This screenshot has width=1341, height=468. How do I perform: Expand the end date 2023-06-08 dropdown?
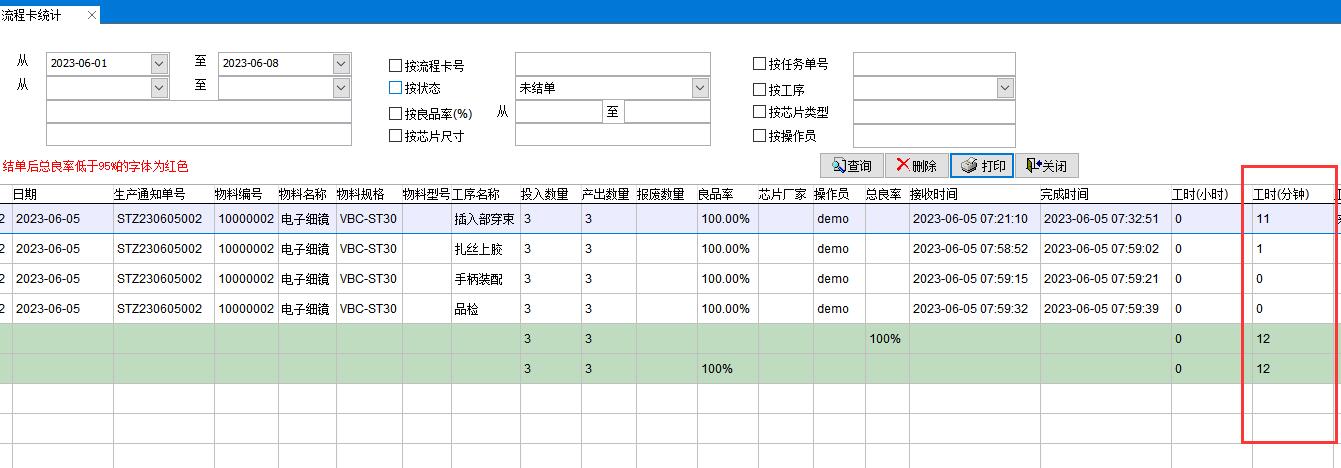[342, 64]
